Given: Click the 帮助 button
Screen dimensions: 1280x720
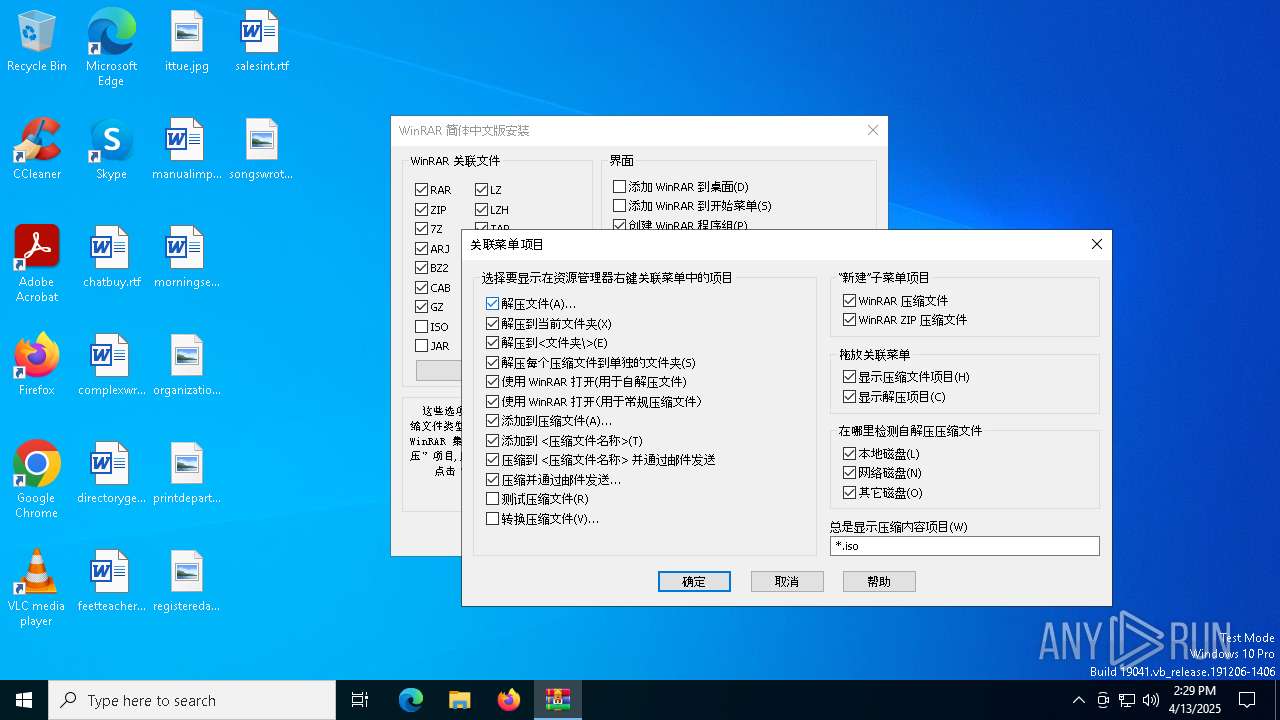Looking at the screenshot, I should 879,581.
